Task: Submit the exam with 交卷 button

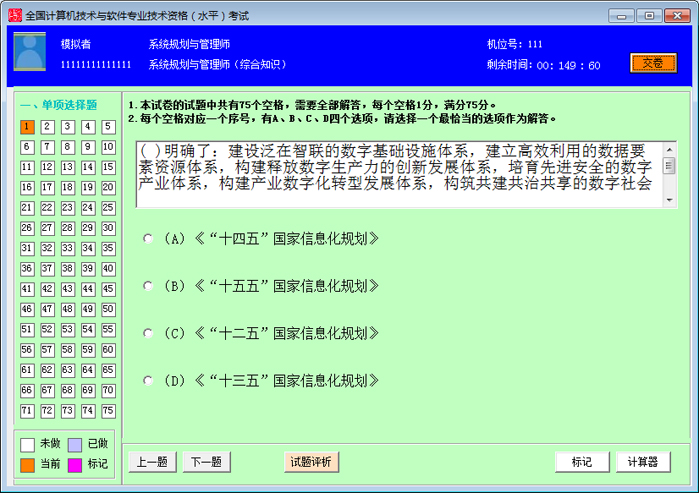Action: 652,63
